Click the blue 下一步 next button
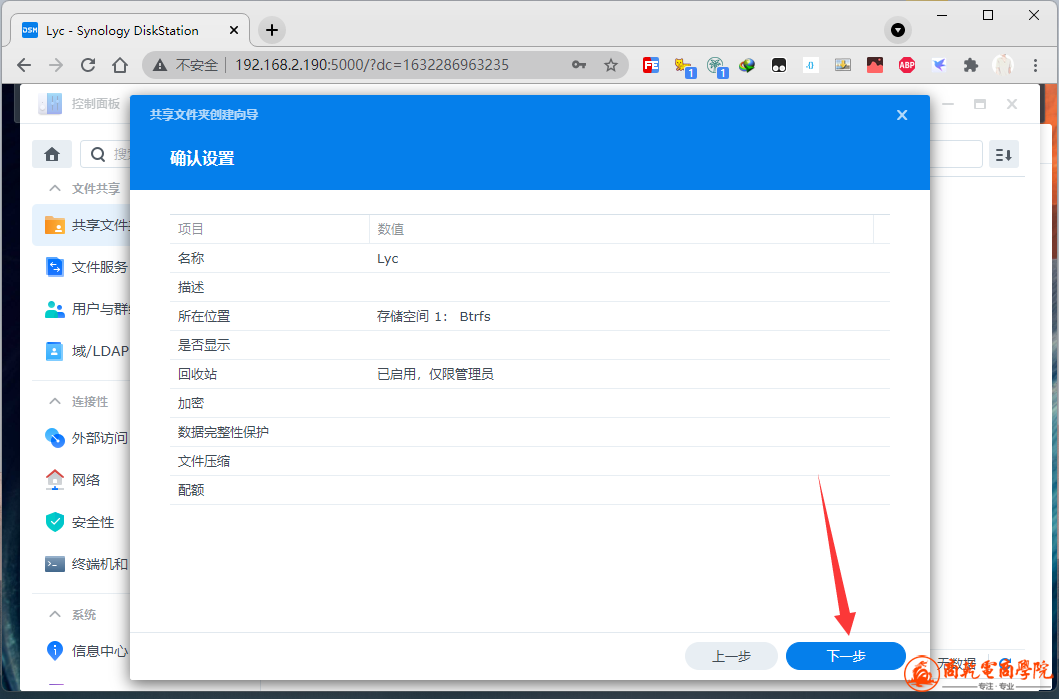The height and width of the screenshot is (699, 1059). point(845,656)
